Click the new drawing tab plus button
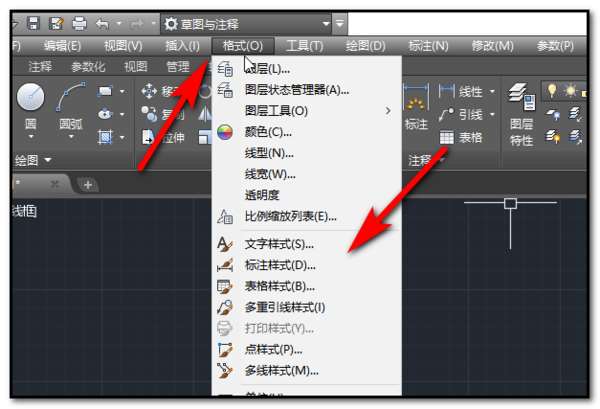This screenshot has width=600, height=409. (88, 185)
